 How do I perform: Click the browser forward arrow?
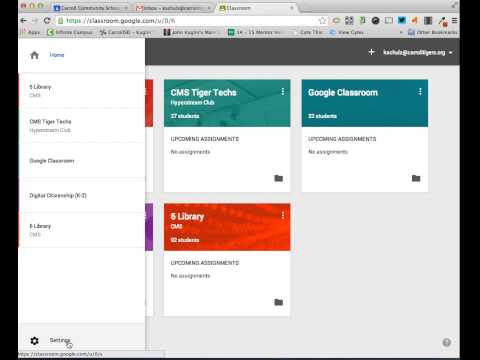coord(35,21)
